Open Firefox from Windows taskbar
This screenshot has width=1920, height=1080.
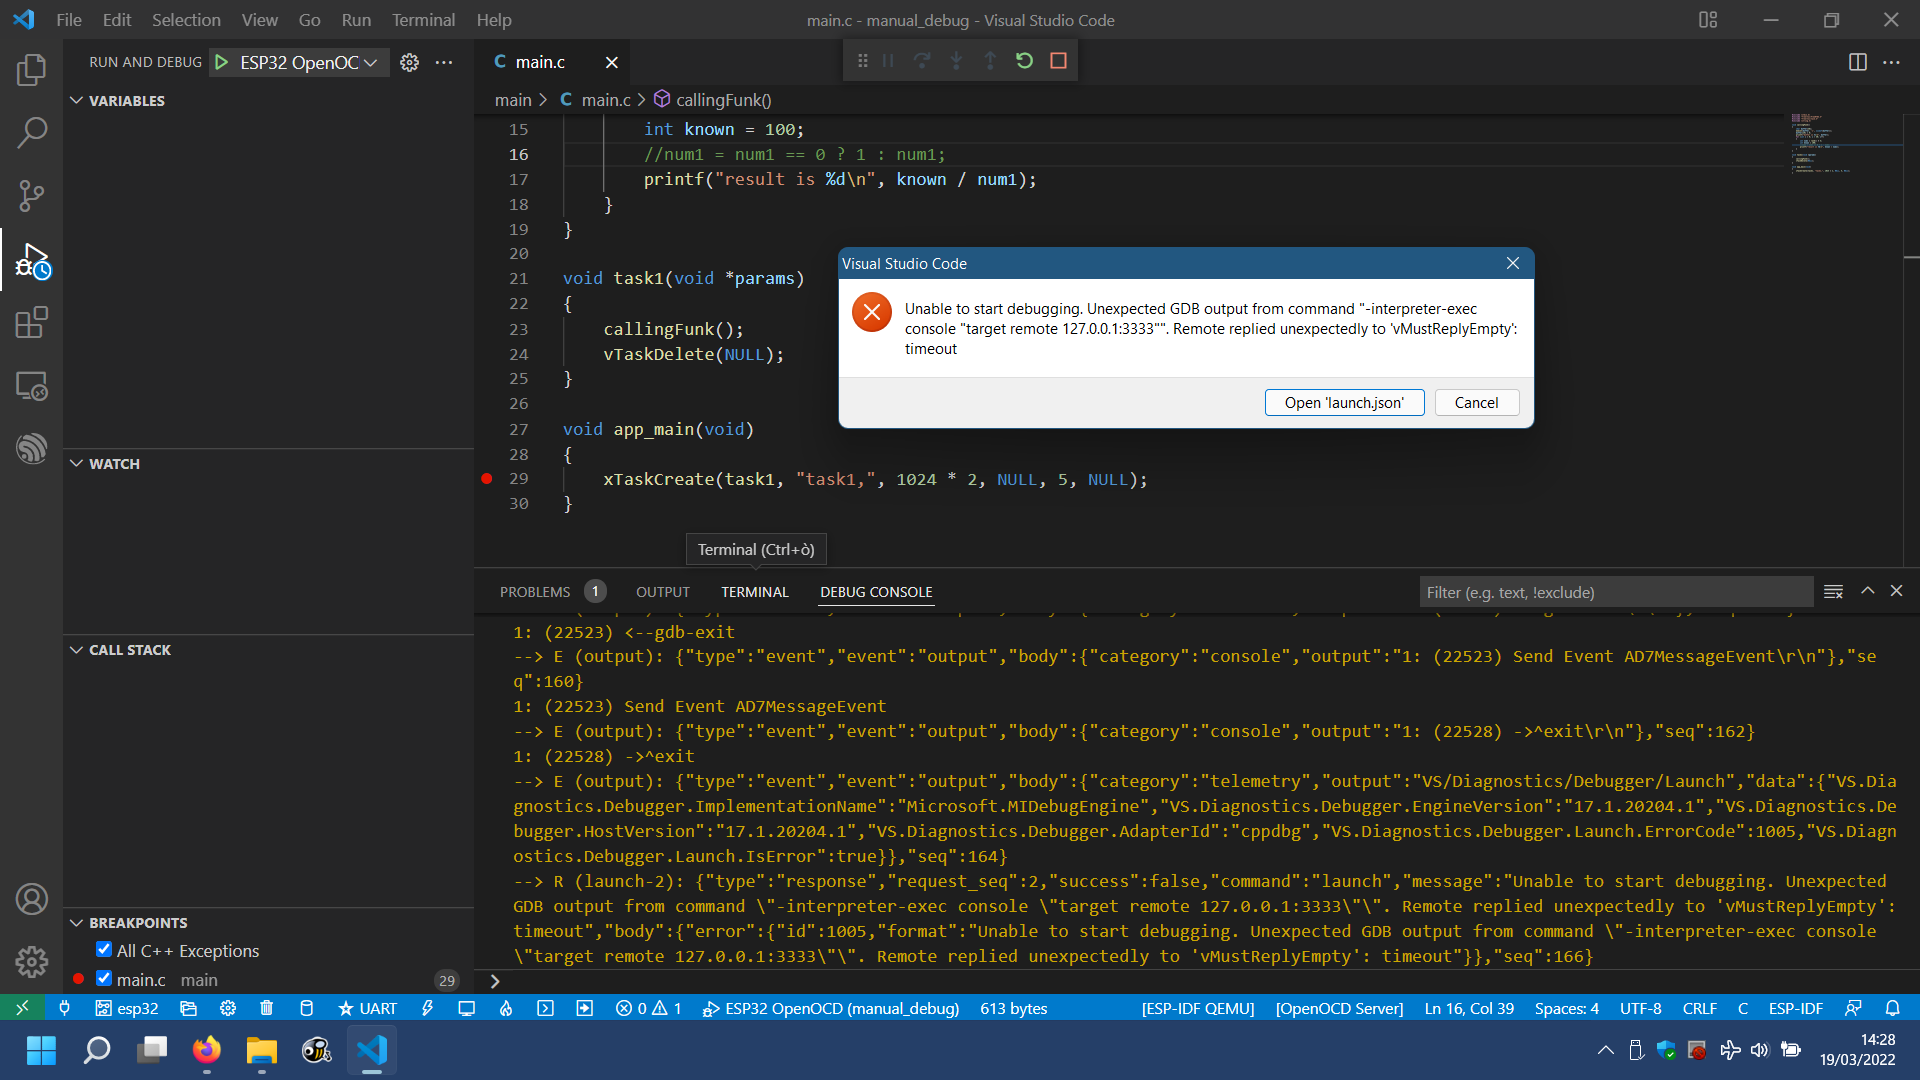coord(207,1050)
